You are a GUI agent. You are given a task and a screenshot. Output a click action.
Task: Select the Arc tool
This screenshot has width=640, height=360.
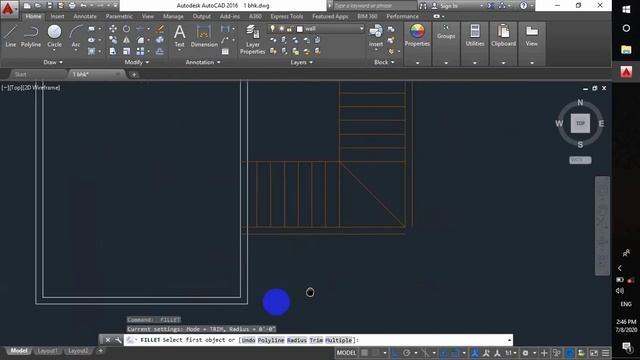76,36
